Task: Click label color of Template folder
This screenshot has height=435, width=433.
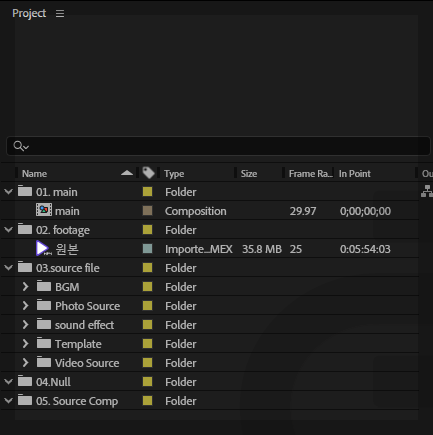Action: tap(147, 344)
